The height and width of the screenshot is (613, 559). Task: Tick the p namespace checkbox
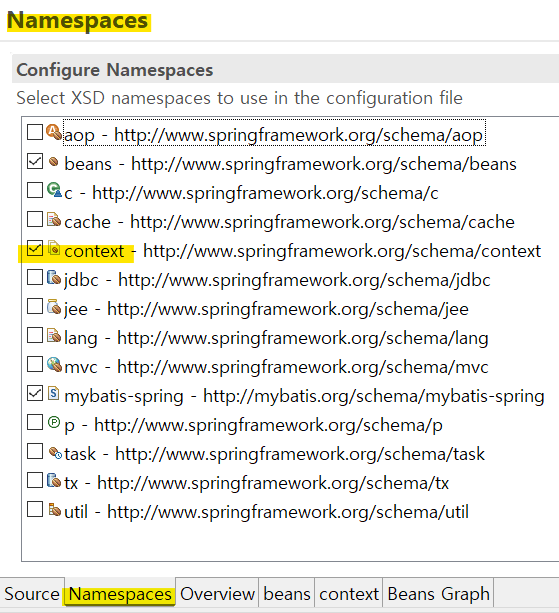pyautogui.click(x=35, y=422)
